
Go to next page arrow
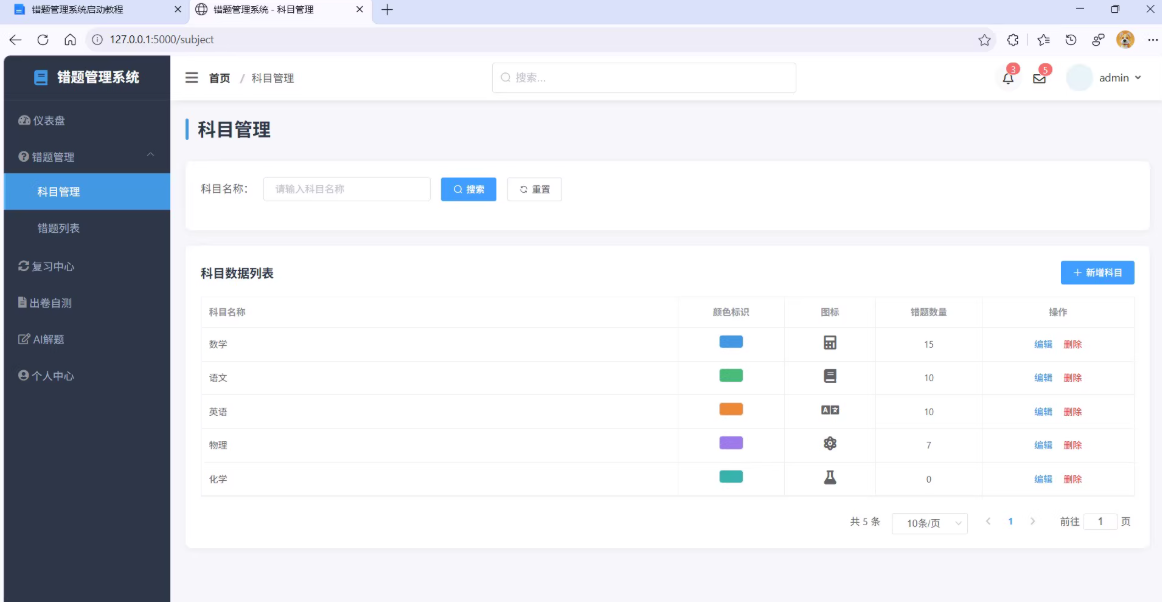point(1032,521)
